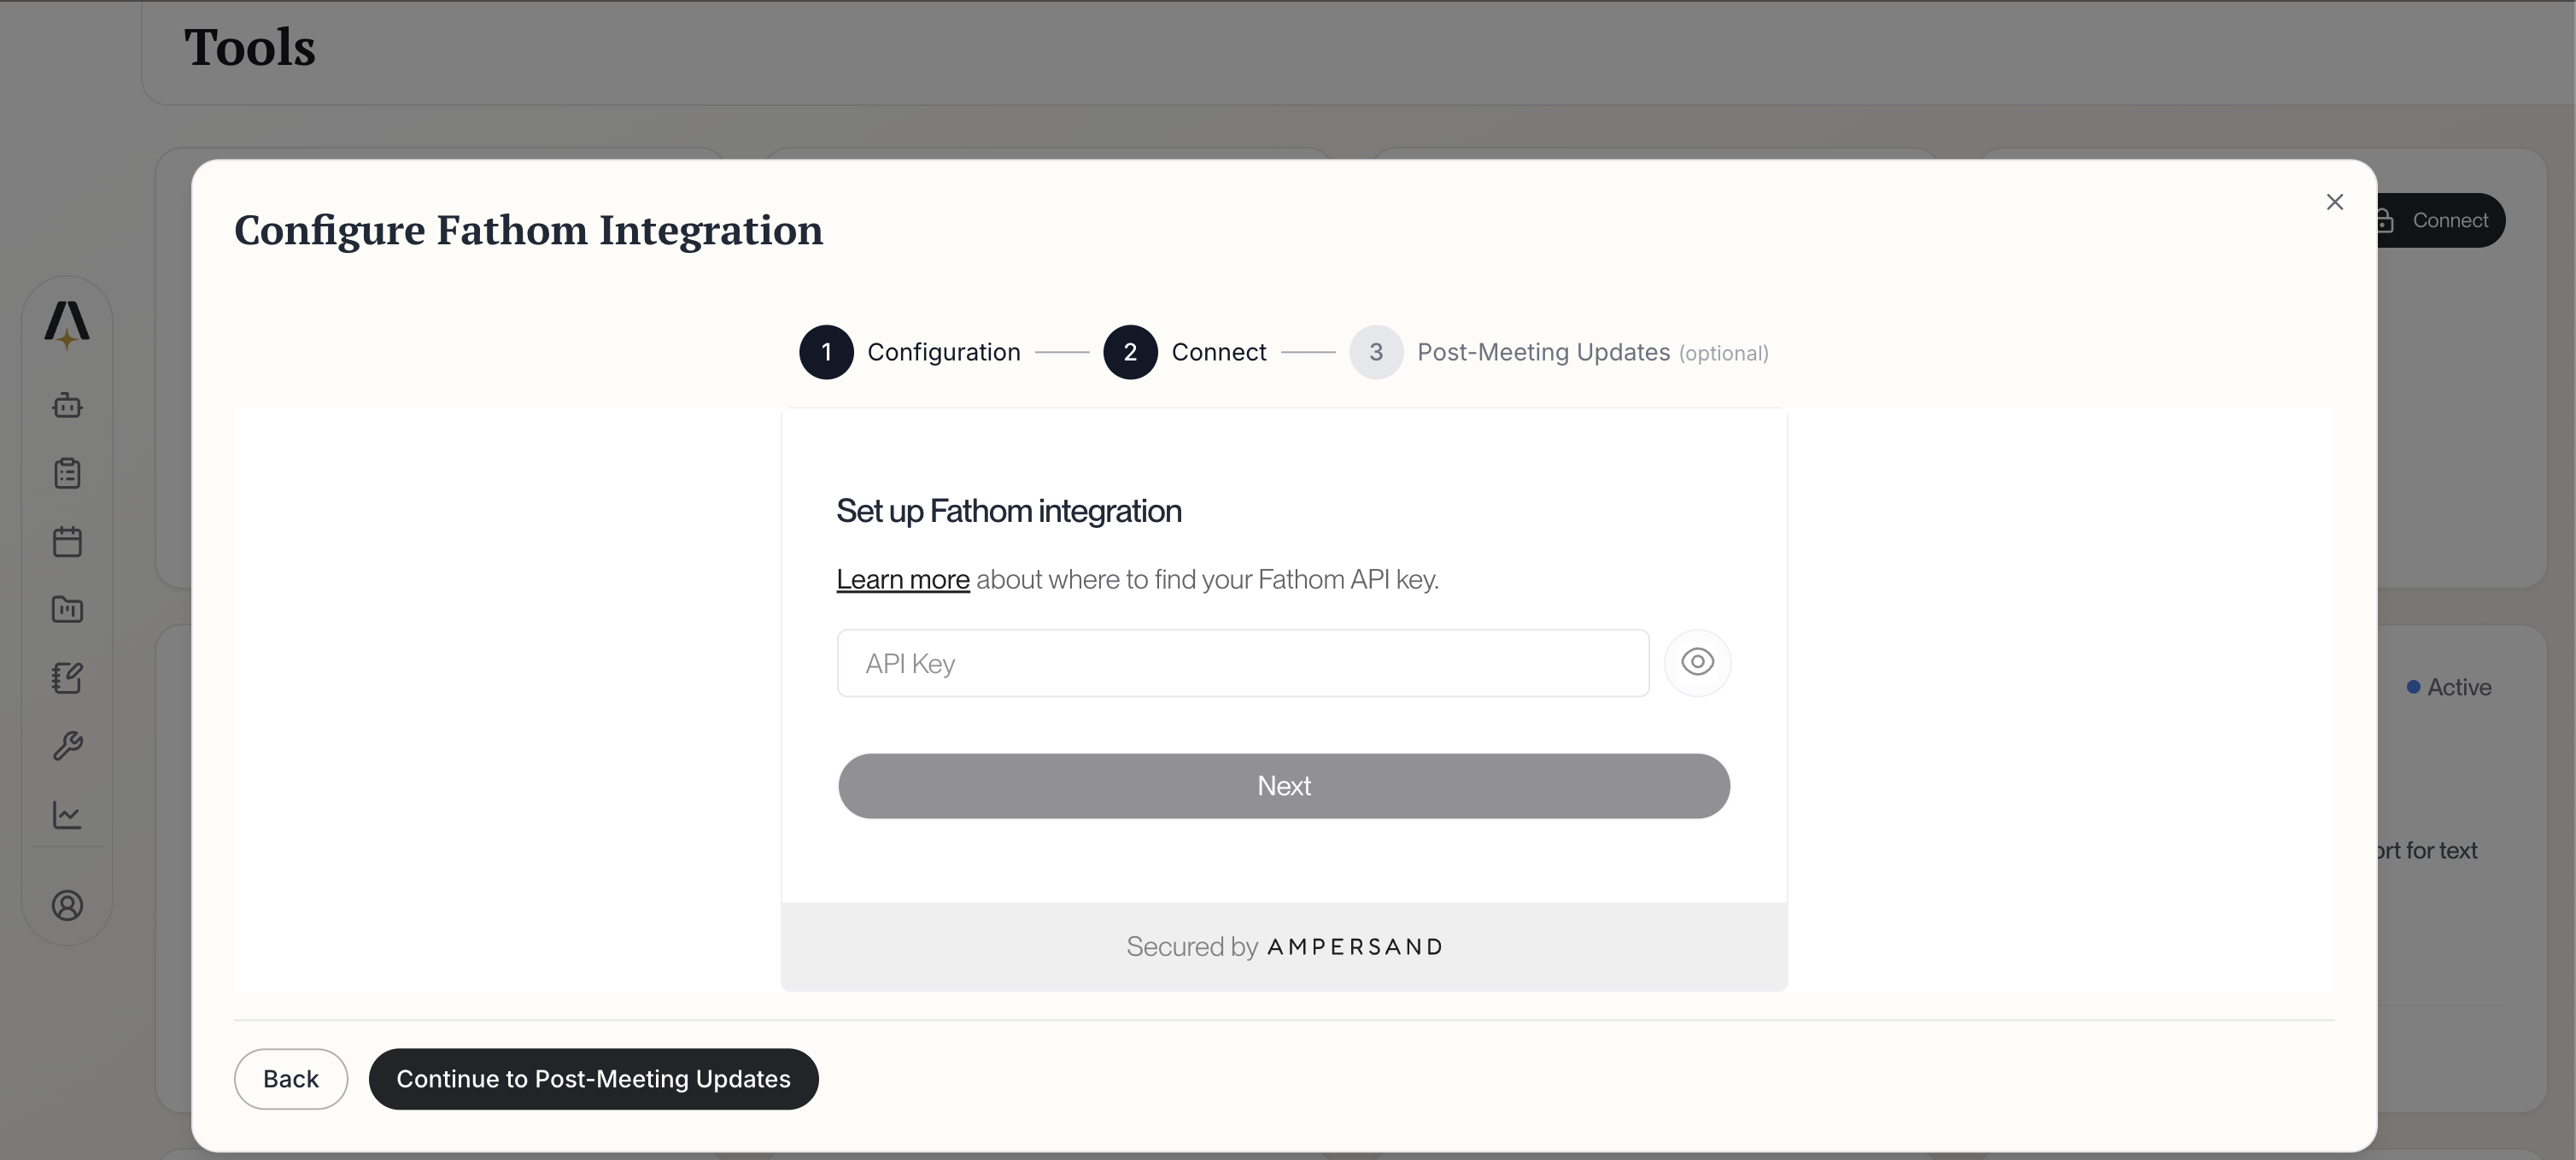Select step 3 Post-Meeting Updates circle
The image size is (2576, 1160).
[x=1374, y=351]
